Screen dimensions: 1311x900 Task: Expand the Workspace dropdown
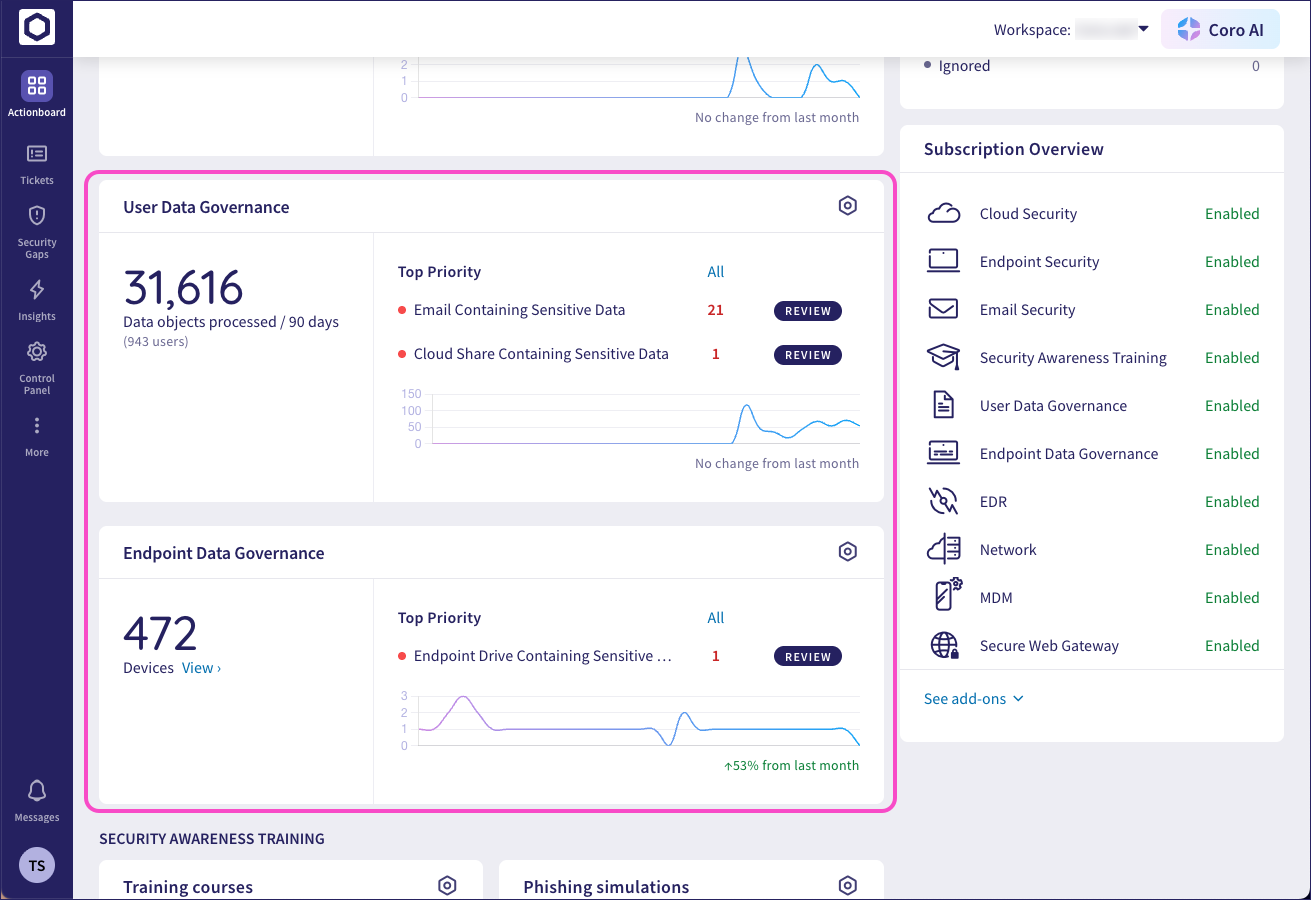pos(1143,29)
